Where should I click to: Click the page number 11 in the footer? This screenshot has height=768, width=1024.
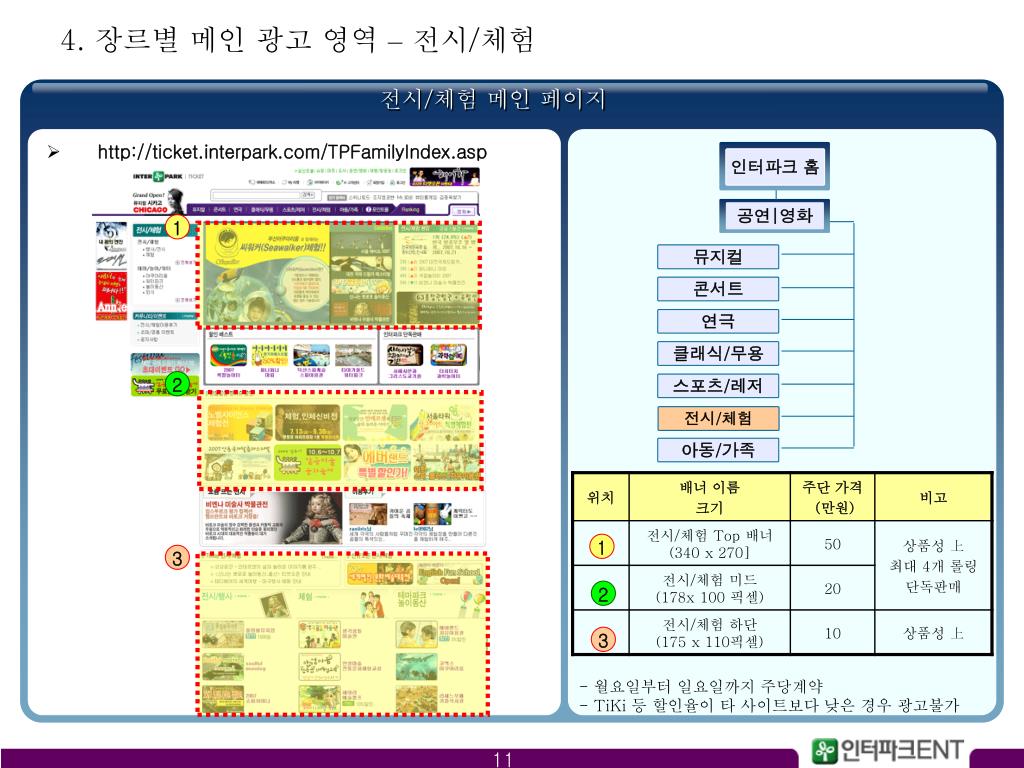pyautogui.click(x=502, y=759)
